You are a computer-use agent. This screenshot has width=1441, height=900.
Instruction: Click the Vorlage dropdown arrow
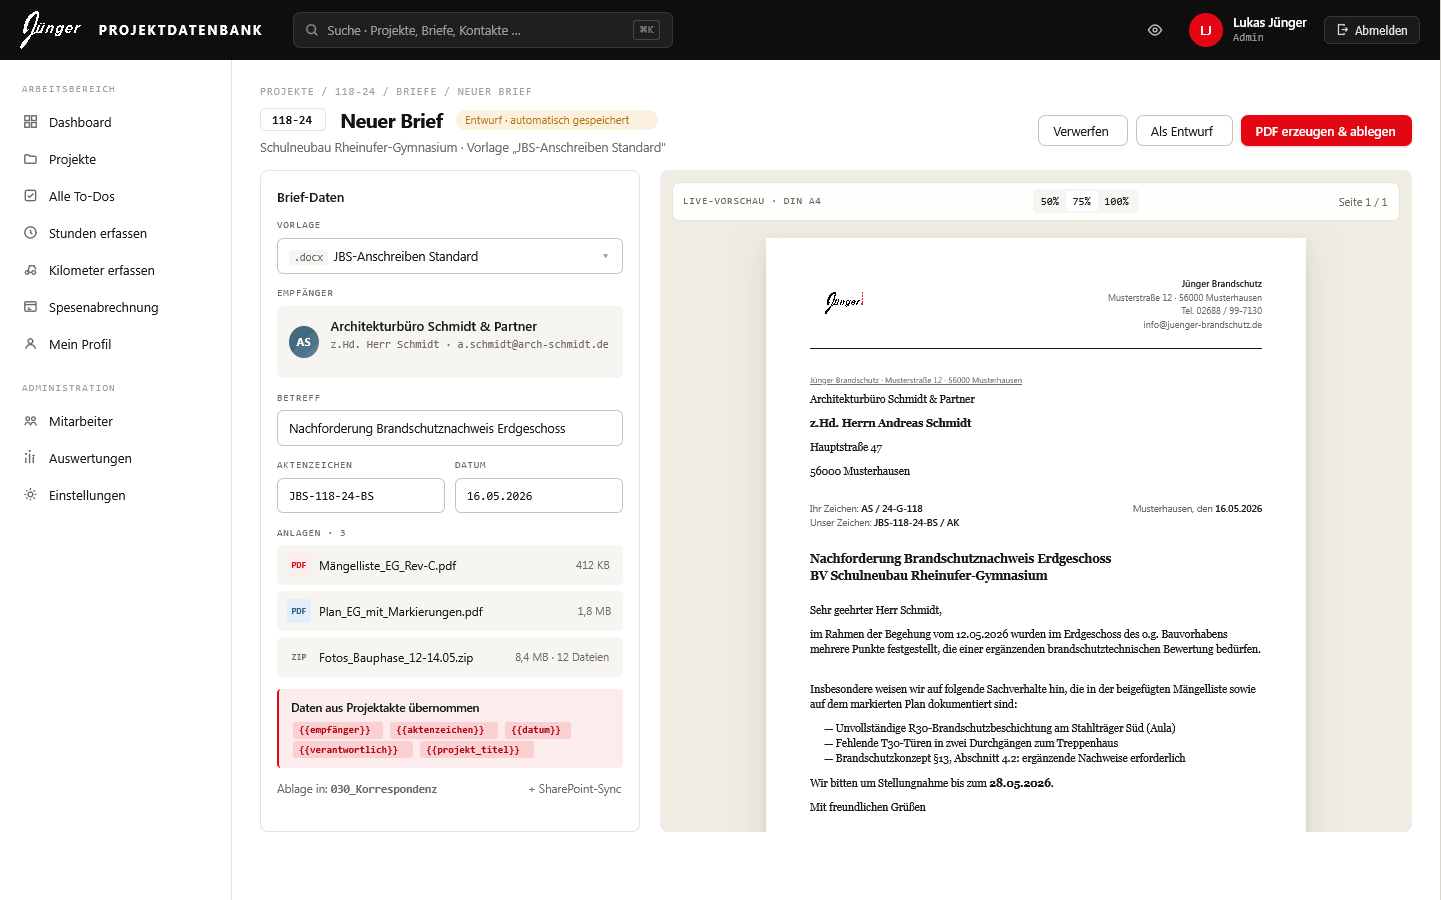click(605, 256)
